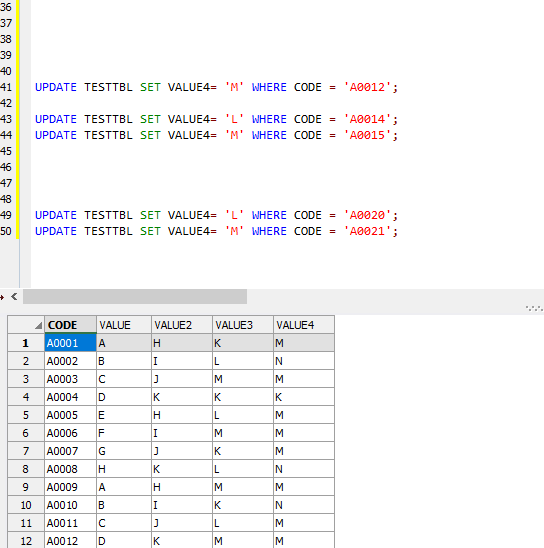Viewport: 544px width, 548px height.
Task: Click line number 49 in the gutter
Action: pos(6,215)
